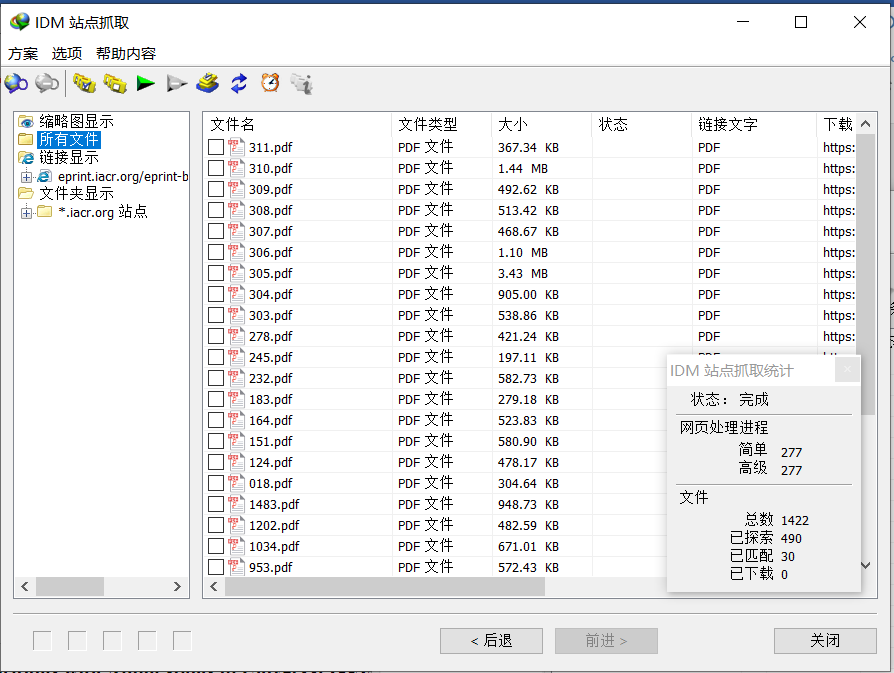The image size is (894, 673).
Task: Click the 关闭 button
Action: pyautogui.click(x=825, y=641)
